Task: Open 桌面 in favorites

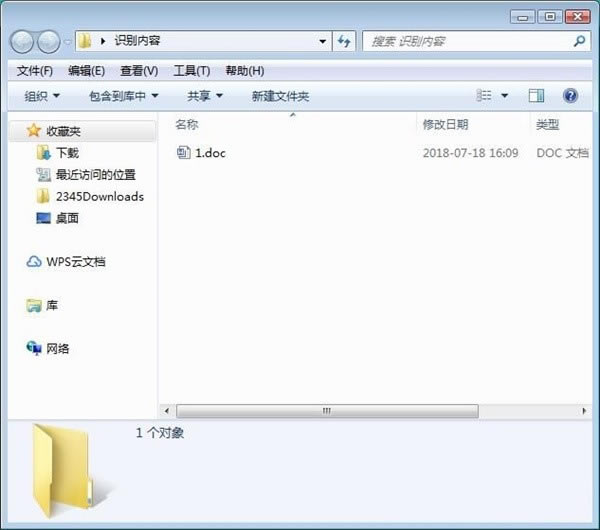Action: tap(67, 219)
